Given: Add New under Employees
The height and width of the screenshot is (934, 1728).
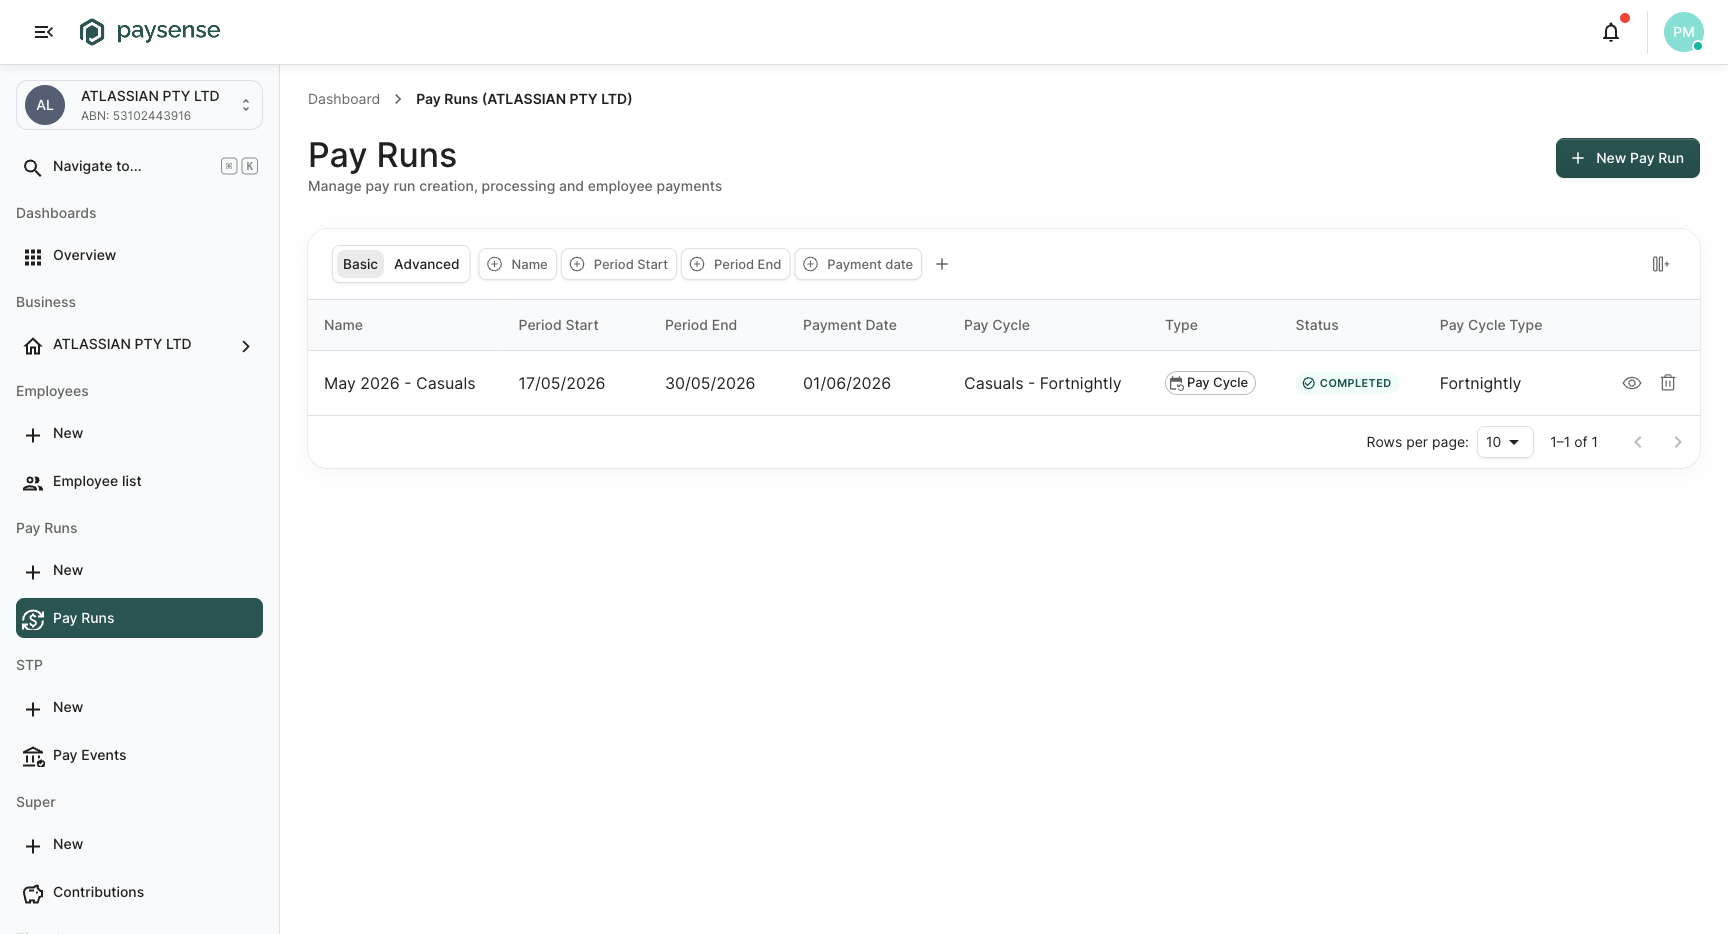Looking at the screenshot, I should pyautogui.click(x=139, y=434).
